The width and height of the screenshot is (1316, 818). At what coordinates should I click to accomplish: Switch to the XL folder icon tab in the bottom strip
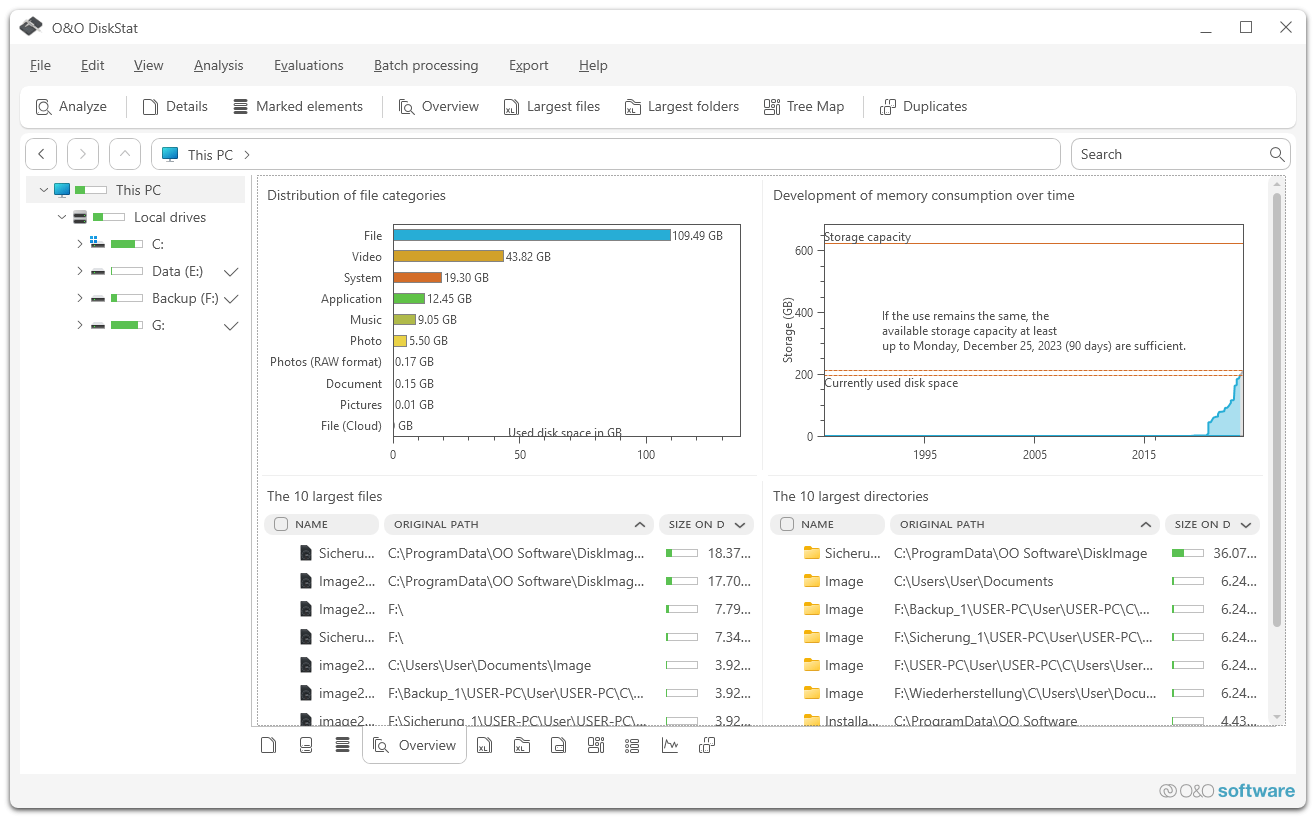point(522,745)
